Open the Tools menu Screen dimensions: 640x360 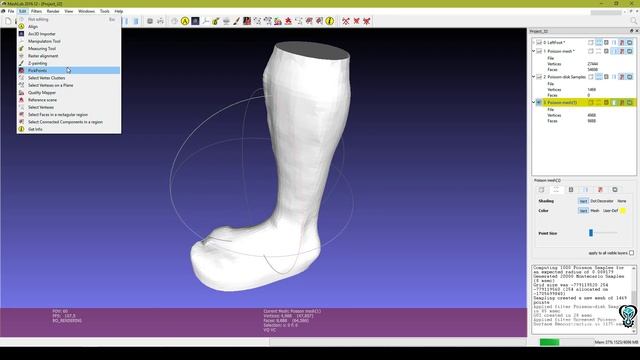click(x=105, y=11)
